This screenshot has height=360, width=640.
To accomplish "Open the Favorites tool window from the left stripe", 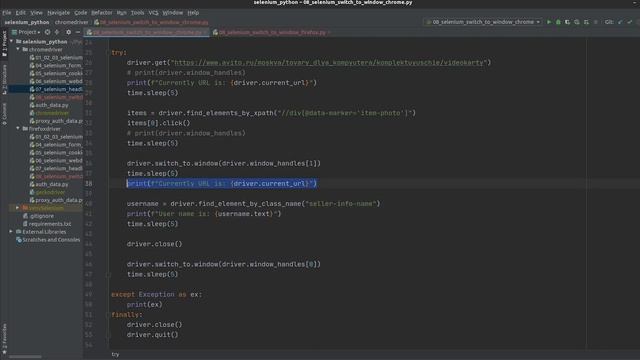I will click(x=4, y=339).
